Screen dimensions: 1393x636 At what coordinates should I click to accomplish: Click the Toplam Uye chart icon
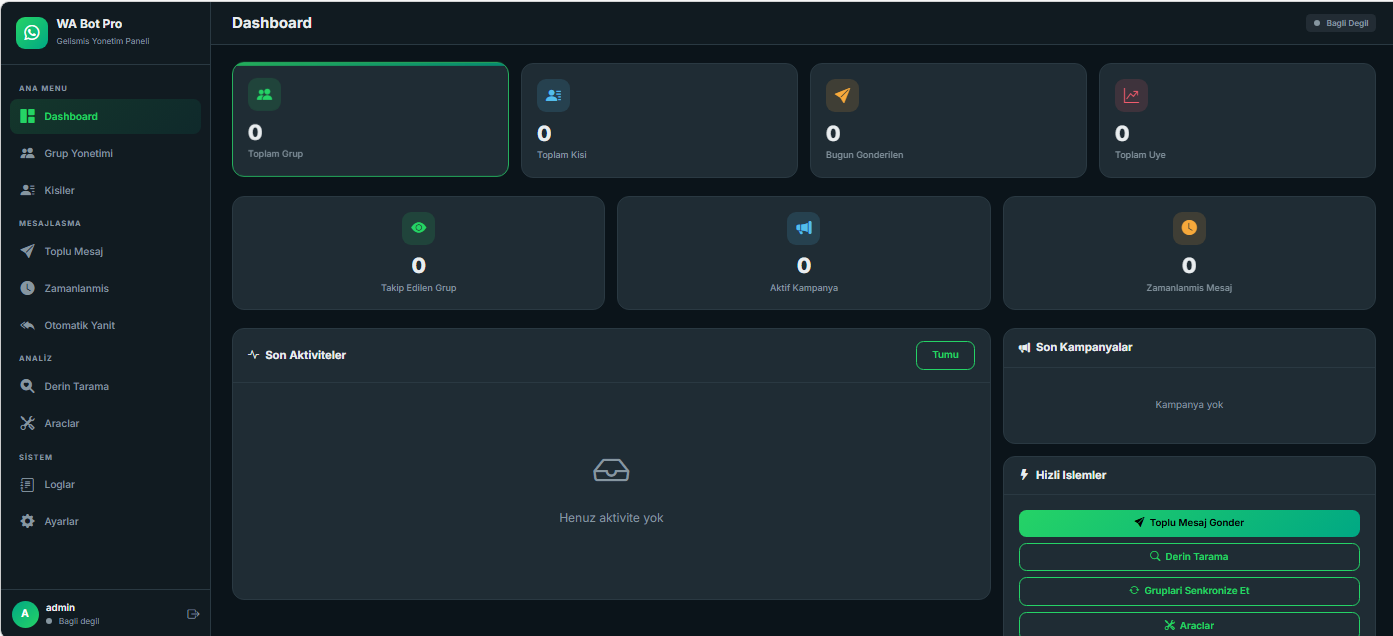pos(1131,96)
